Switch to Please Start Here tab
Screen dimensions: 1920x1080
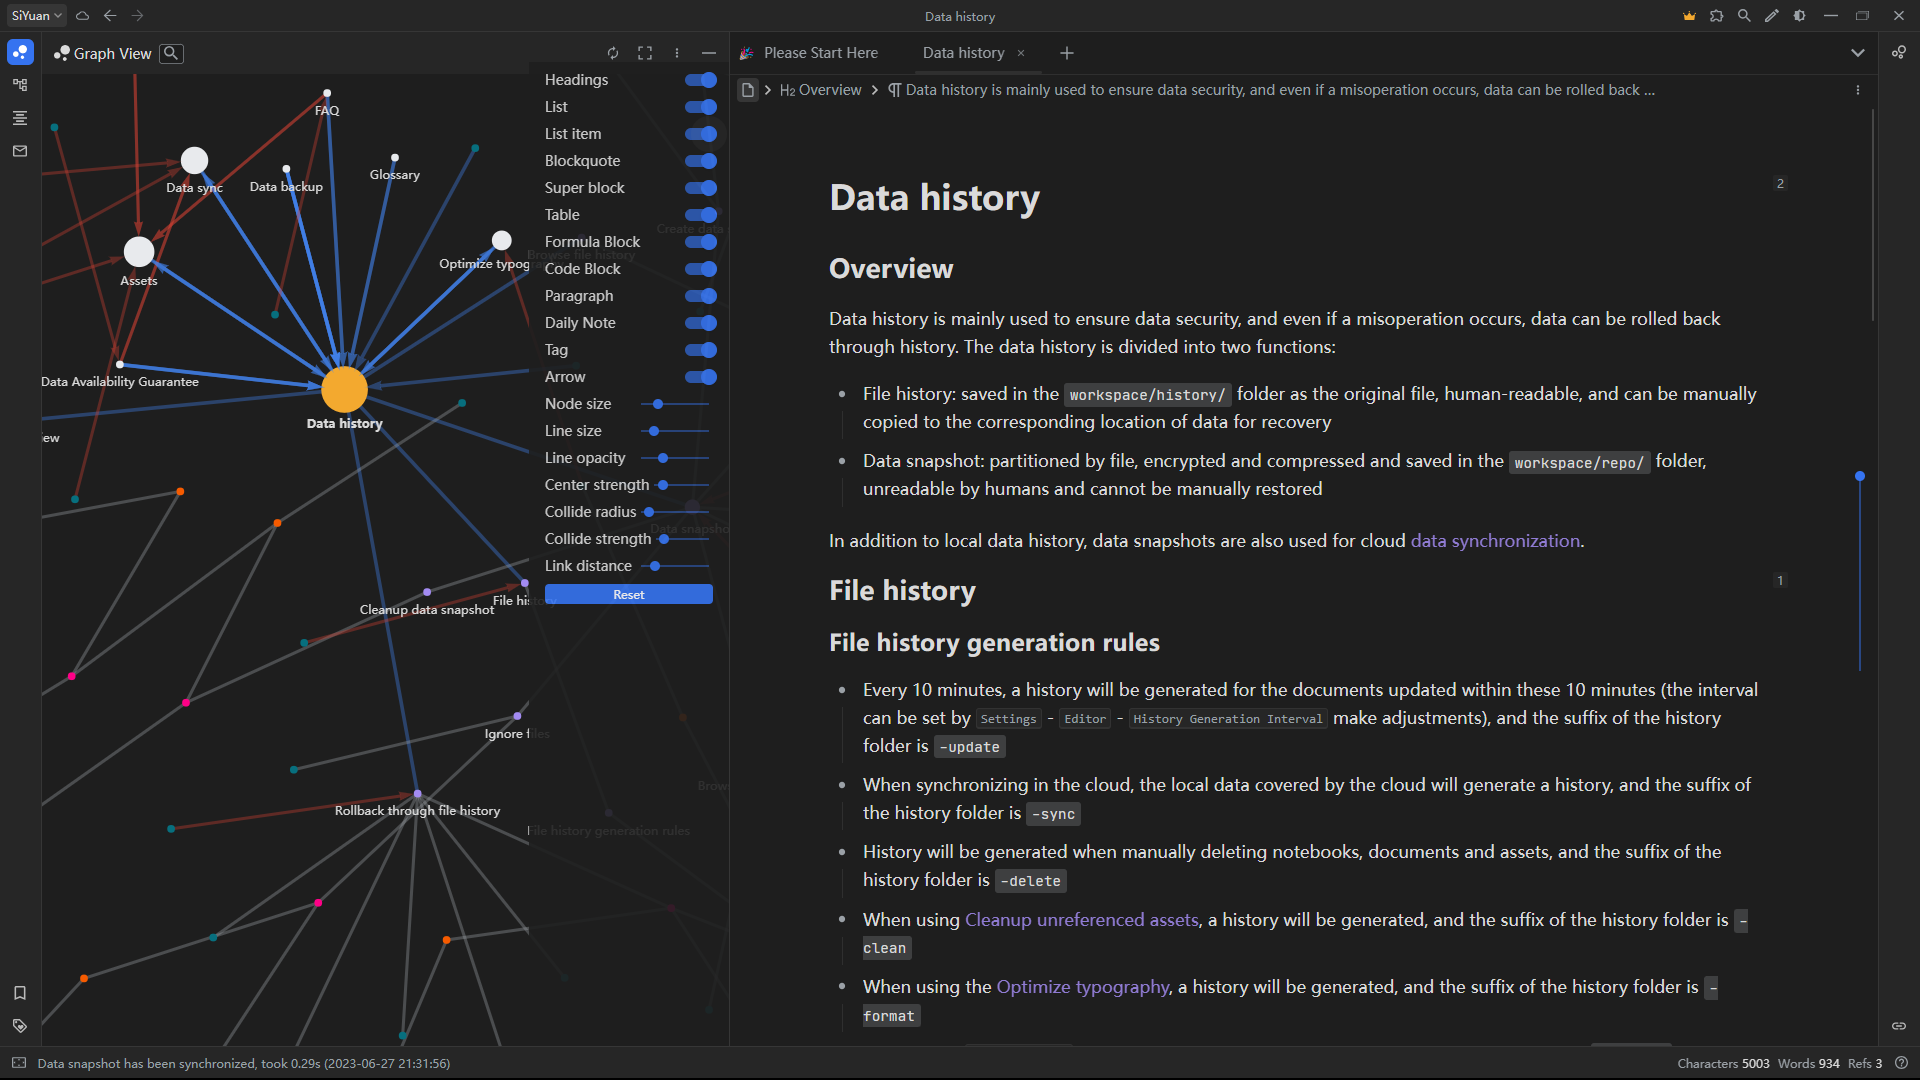[820, 53]
